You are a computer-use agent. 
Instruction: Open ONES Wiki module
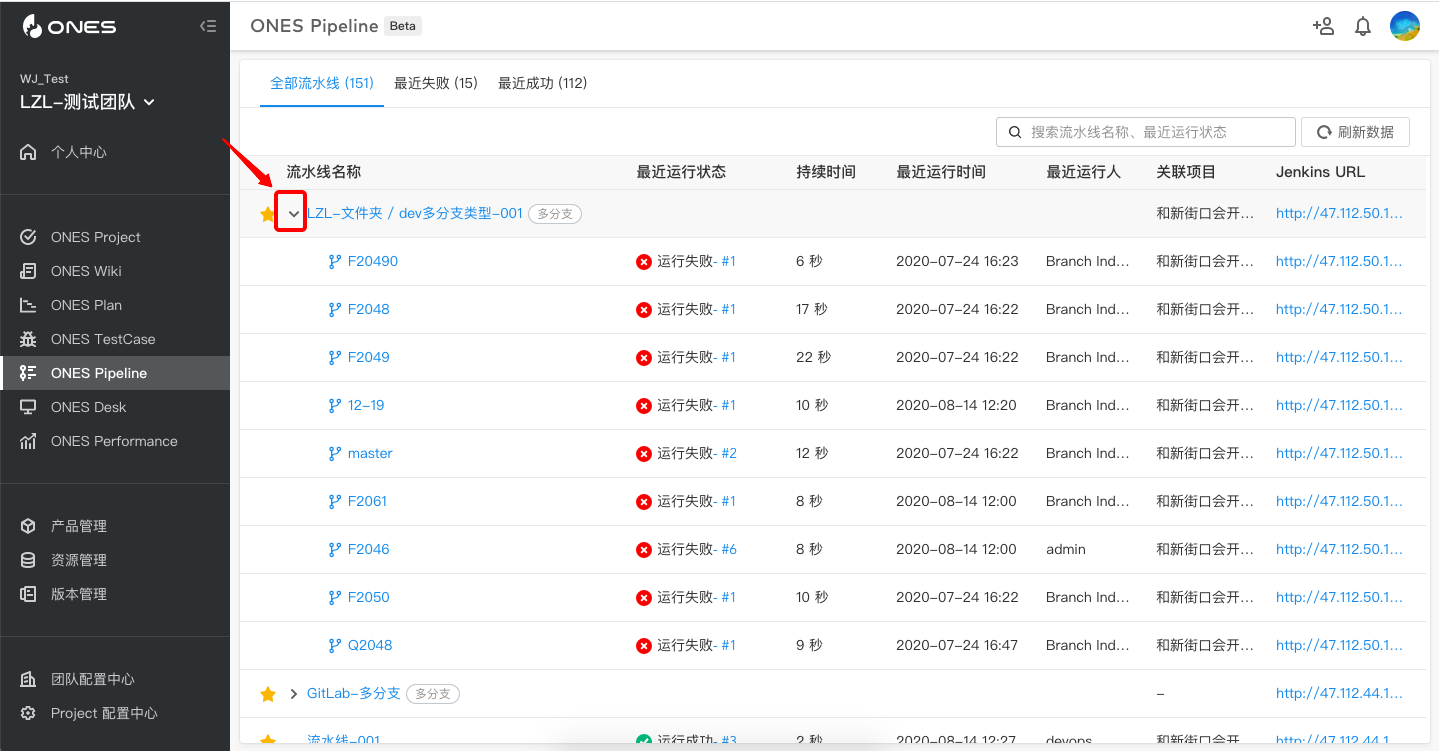(115, 271)
